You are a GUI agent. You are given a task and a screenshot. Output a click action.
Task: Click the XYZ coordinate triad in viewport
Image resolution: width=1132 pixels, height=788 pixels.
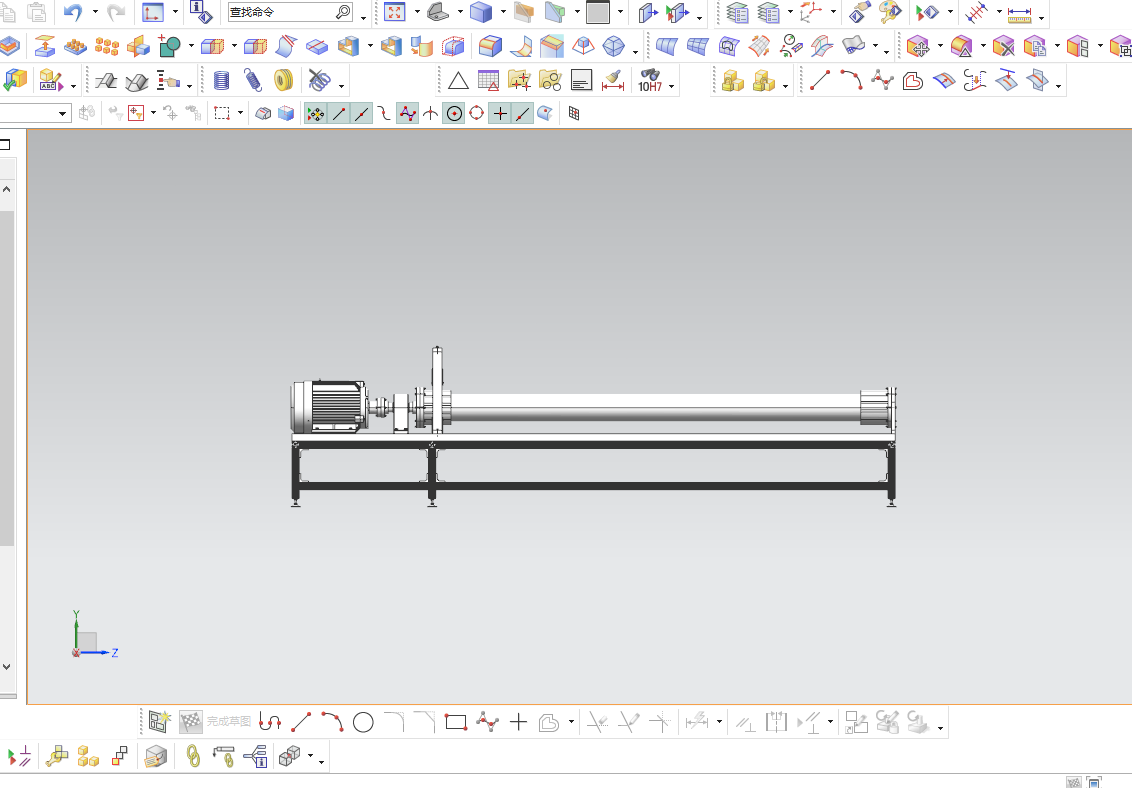94,635
